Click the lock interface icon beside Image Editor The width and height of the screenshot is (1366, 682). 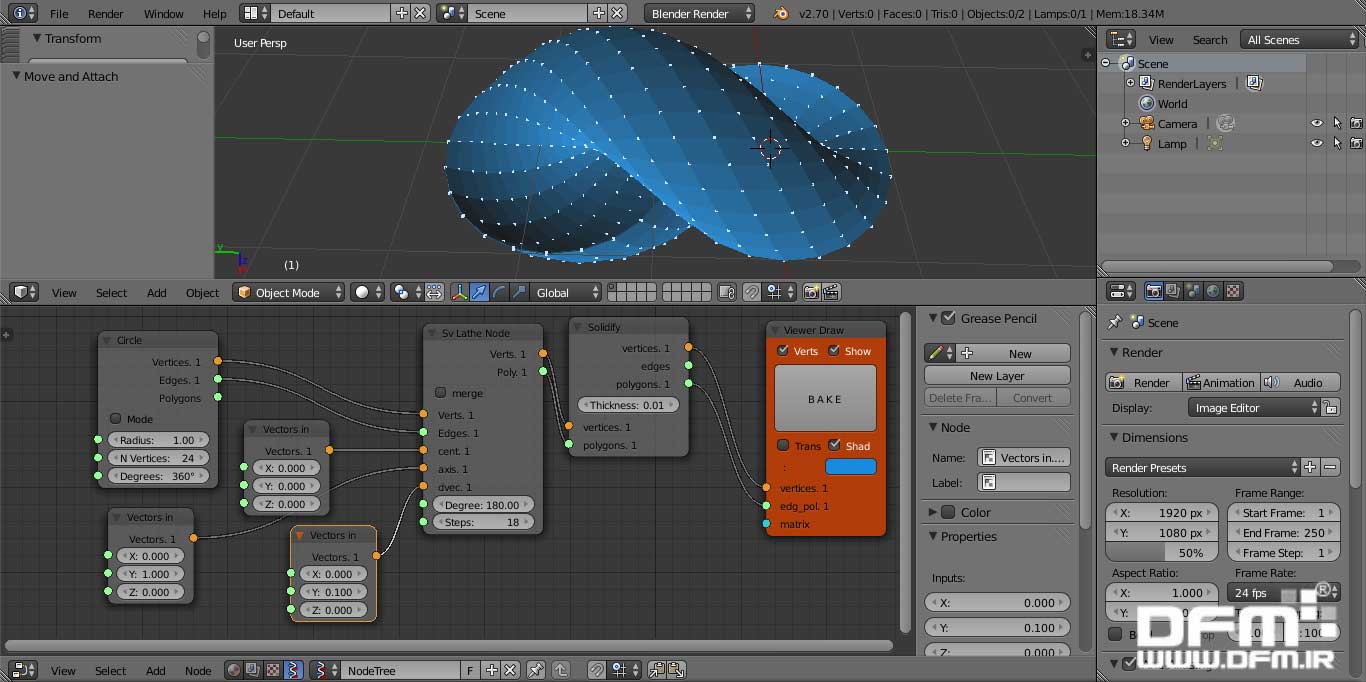point(1330,408)
